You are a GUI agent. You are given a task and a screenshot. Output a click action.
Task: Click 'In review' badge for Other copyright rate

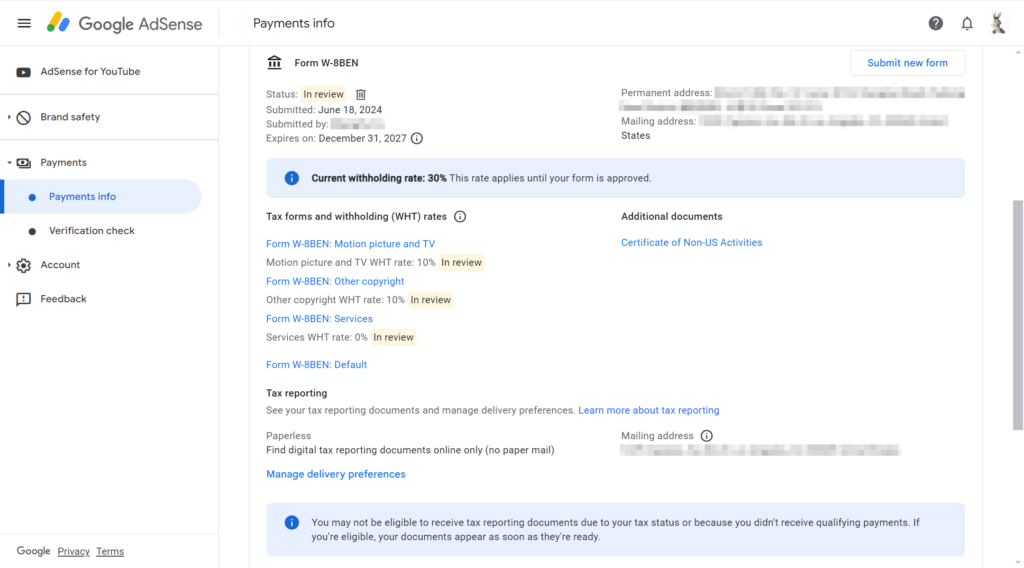(430, 300)
